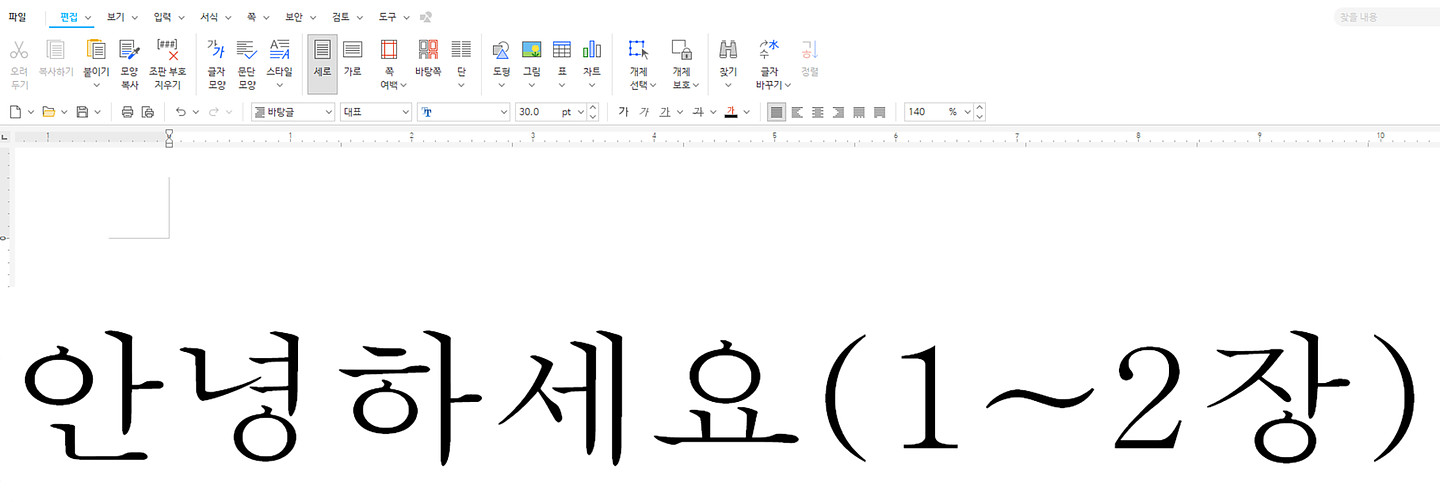This screenshot has width=1440, height=502.
Task: Open the 서식 menu tab
Action: tap(209, 17)
